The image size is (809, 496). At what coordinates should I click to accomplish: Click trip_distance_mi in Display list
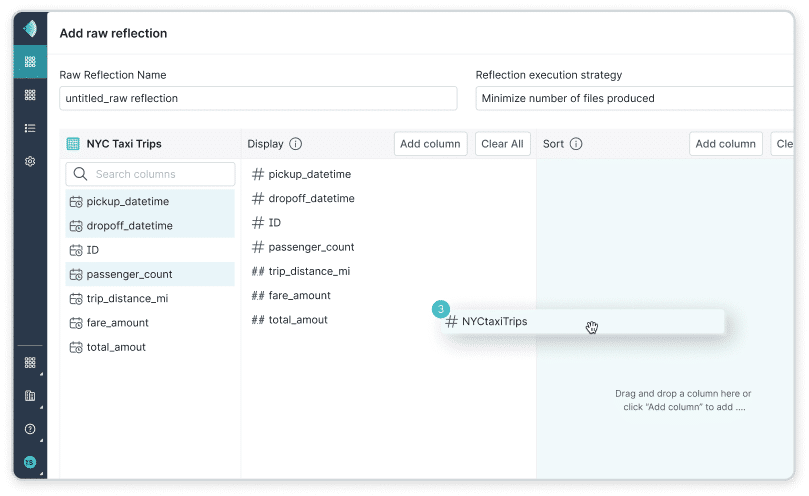coord(309,271)
